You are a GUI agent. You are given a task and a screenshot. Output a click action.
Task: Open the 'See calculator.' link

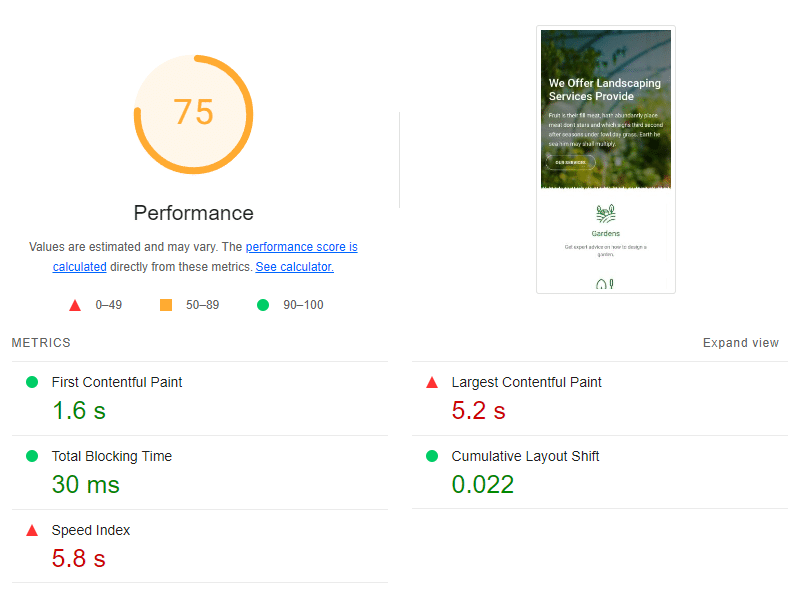coord(294,267)
